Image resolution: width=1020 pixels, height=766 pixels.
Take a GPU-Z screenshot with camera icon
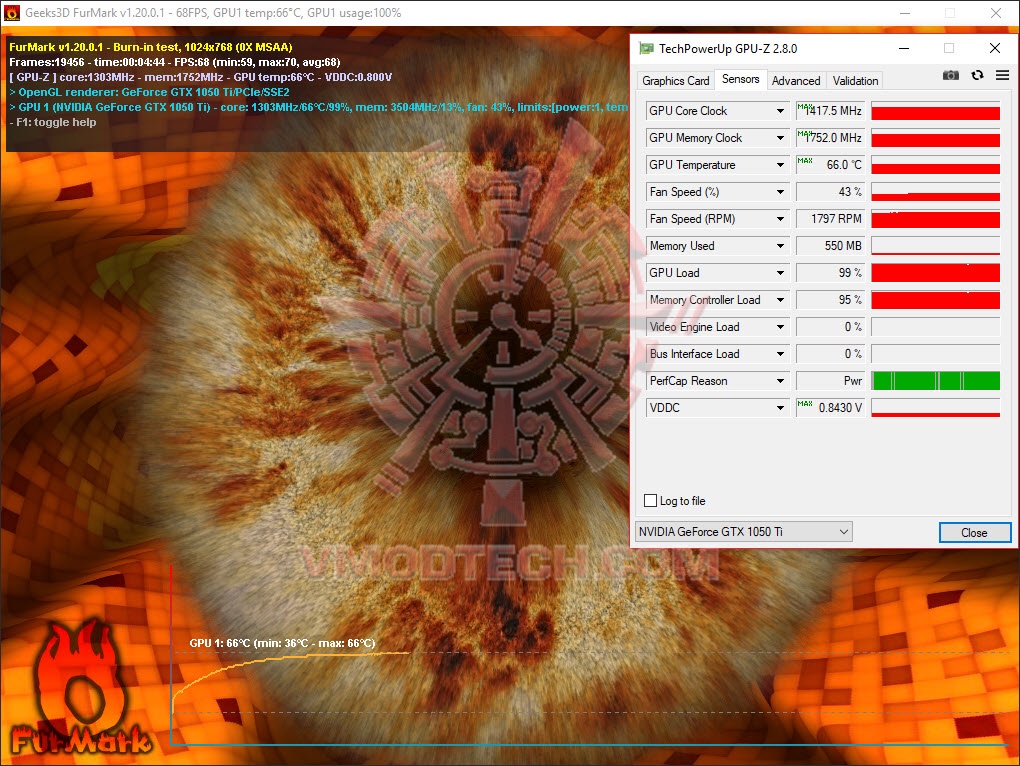click(950, 75)
